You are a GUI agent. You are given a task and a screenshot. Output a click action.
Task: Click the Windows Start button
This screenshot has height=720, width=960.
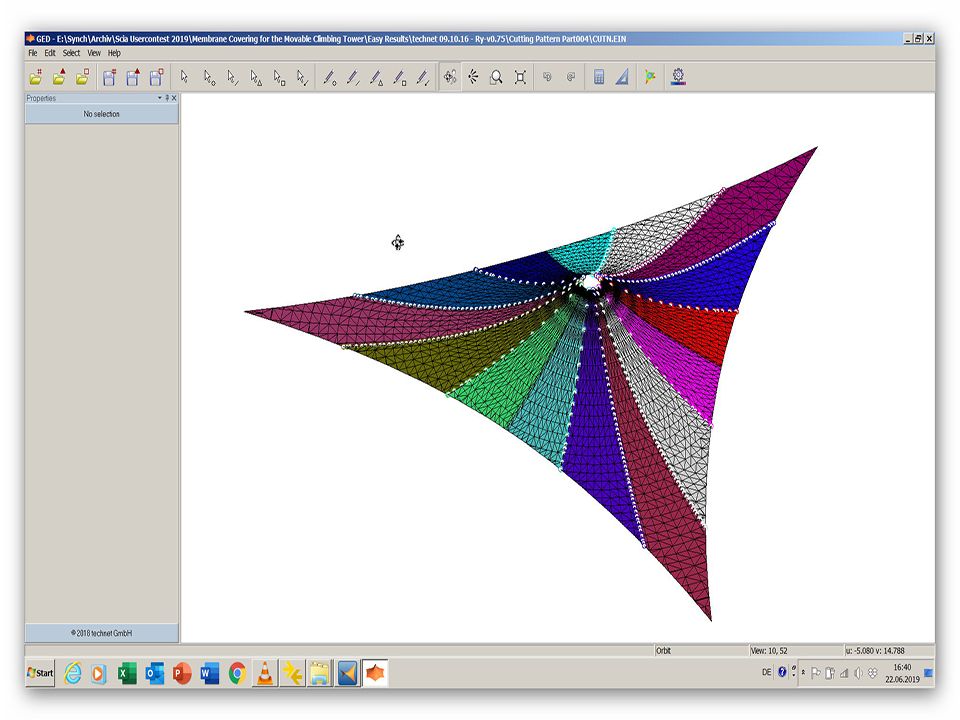(x=41, y=673)
